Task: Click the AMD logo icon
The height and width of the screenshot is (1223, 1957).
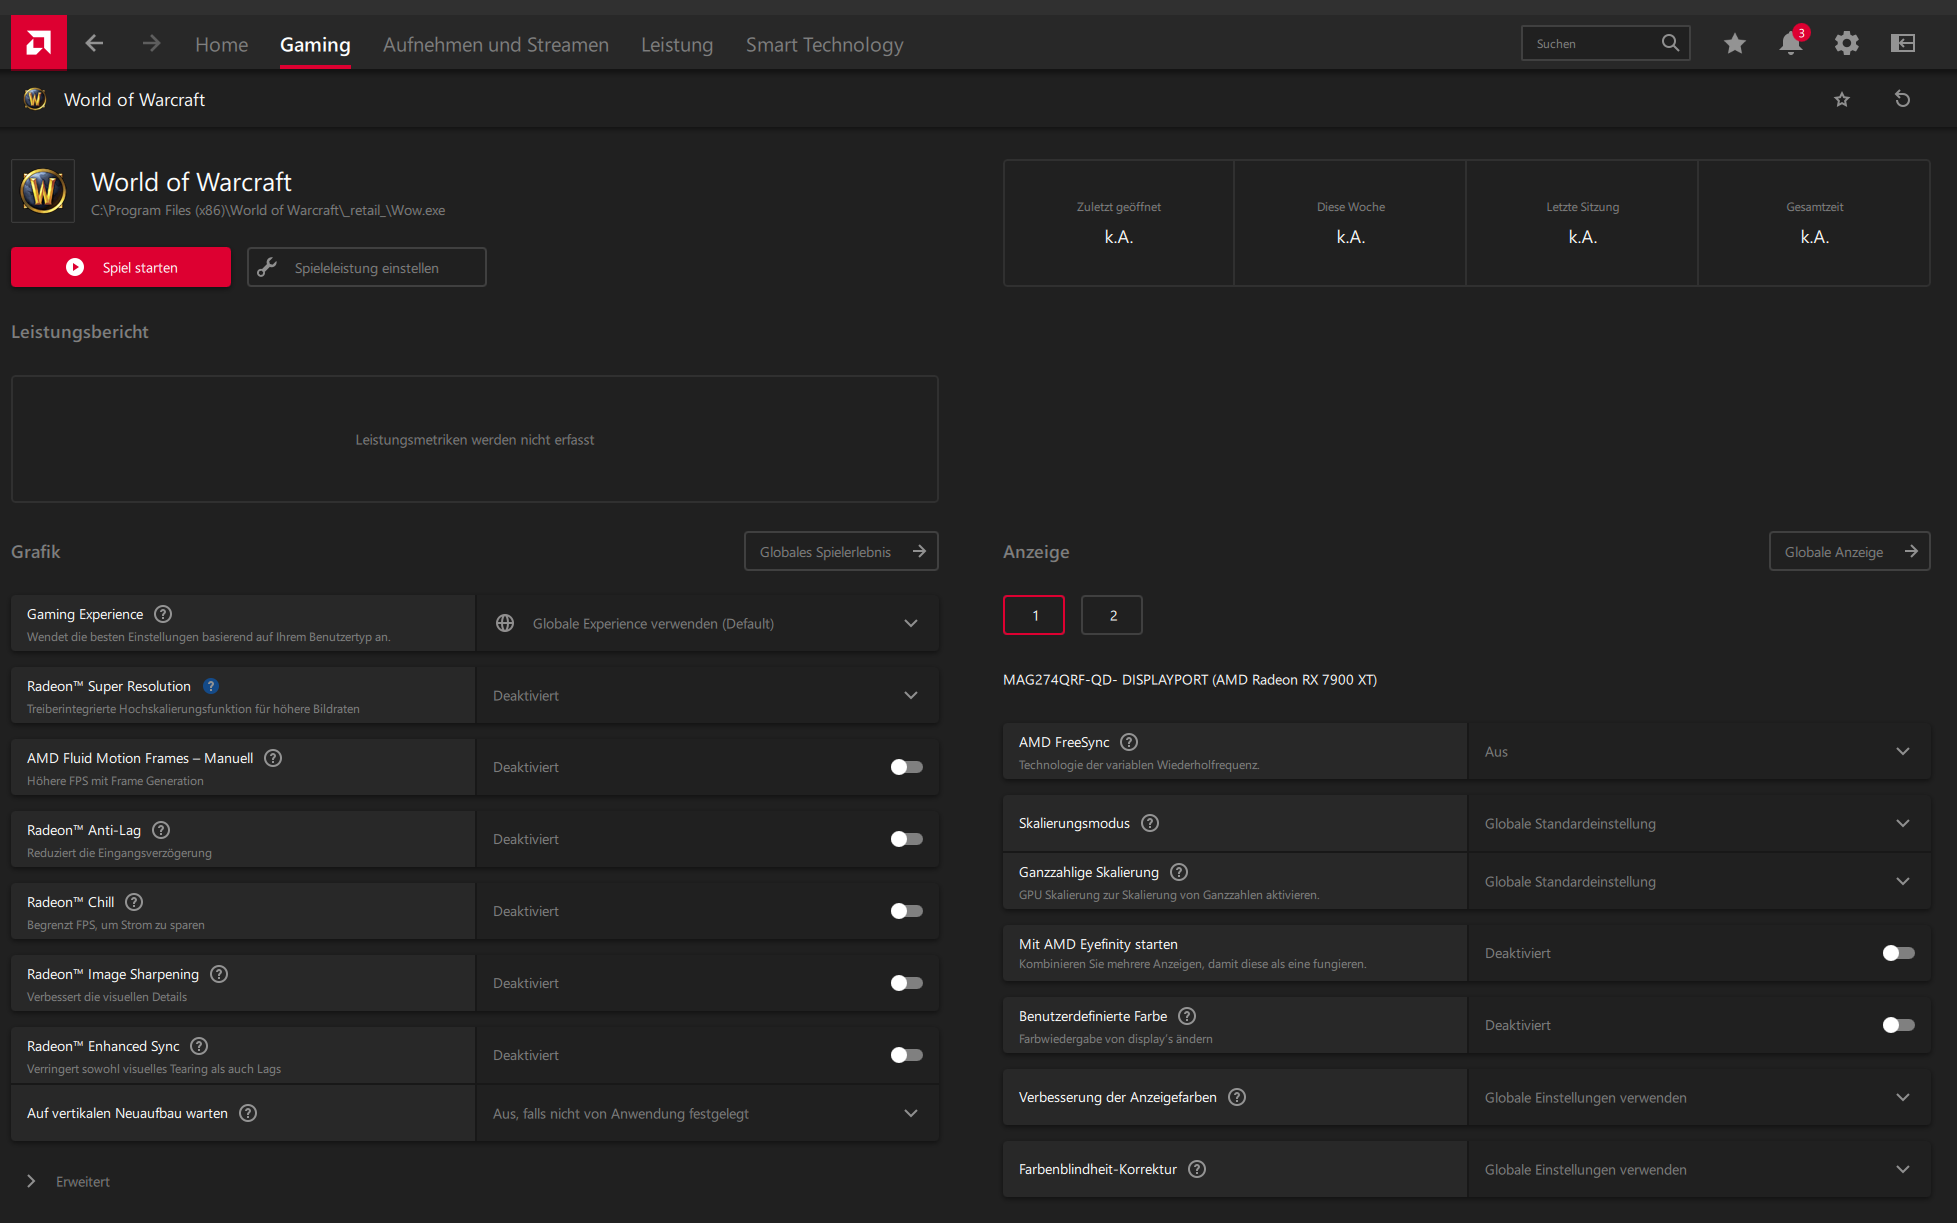Action: (x=39, y=43)
